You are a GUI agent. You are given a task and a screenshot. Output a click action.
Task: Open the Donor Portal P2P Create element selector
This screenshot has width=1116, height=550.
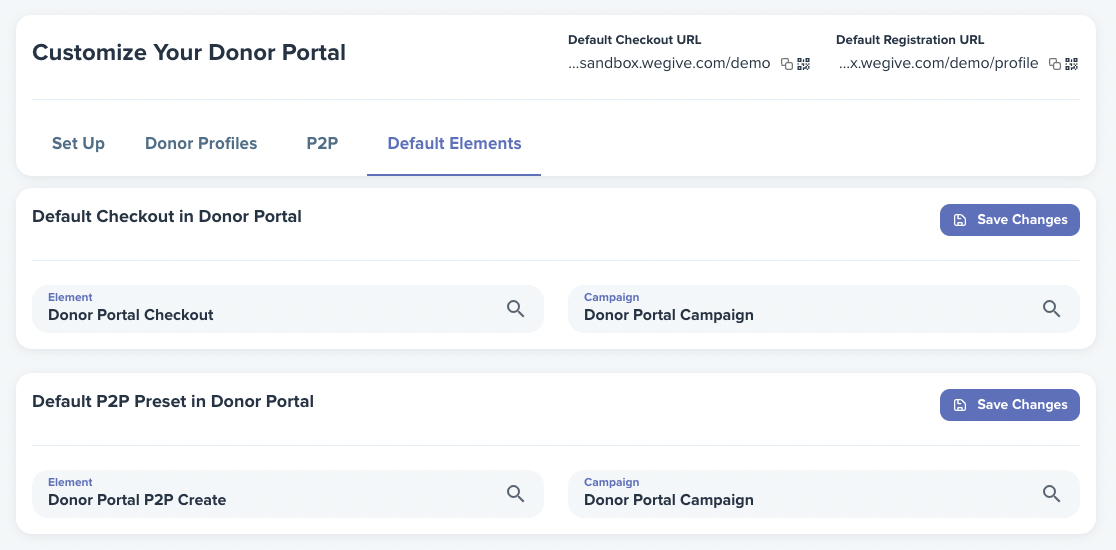pyautogui.click(x=288, y=494)
